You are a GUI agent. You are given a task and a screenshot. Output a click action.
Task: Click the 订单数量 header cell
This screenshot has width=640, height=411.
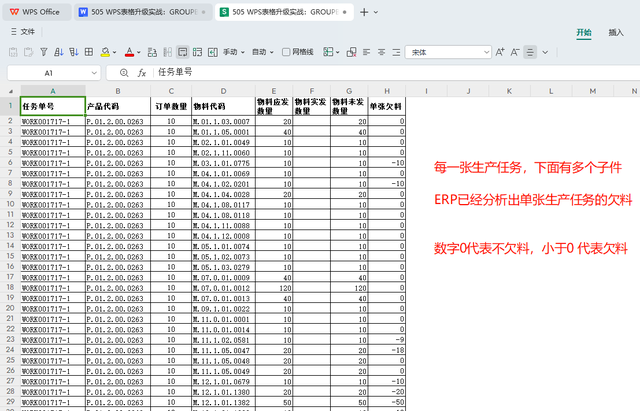point(171,106)
